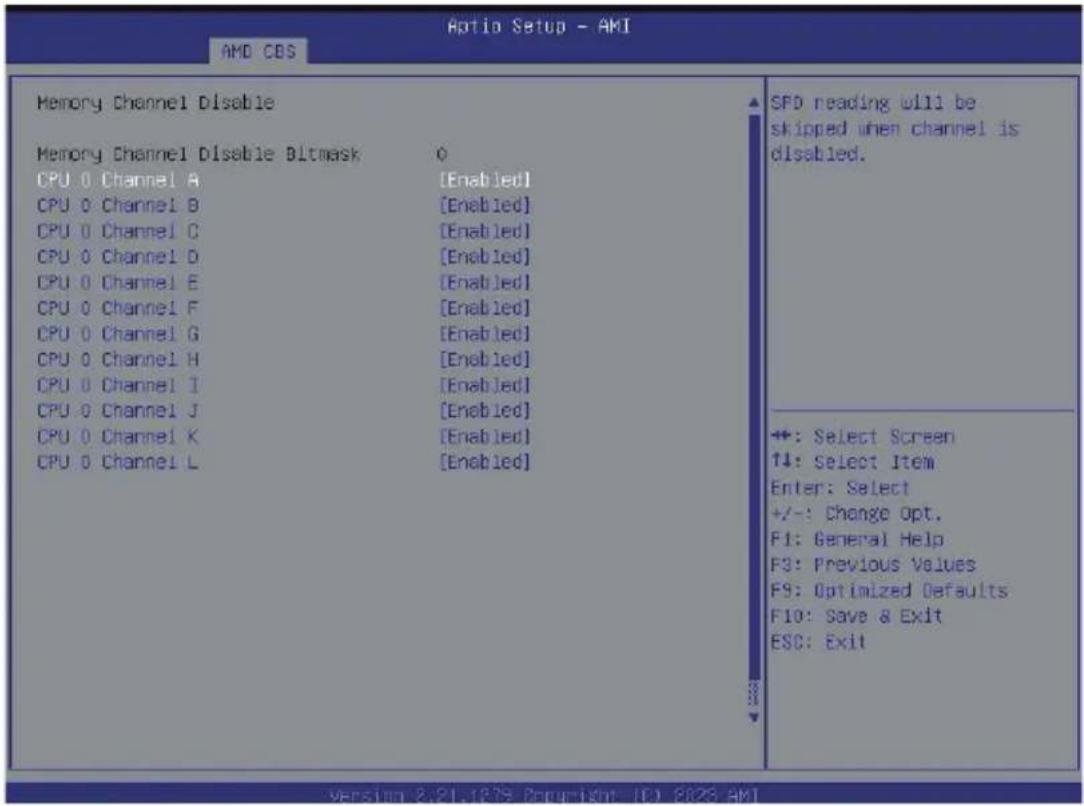Click the bitmask value 0
The height and width of the screenshot is (806, 1084).
[x=442, y=154]
